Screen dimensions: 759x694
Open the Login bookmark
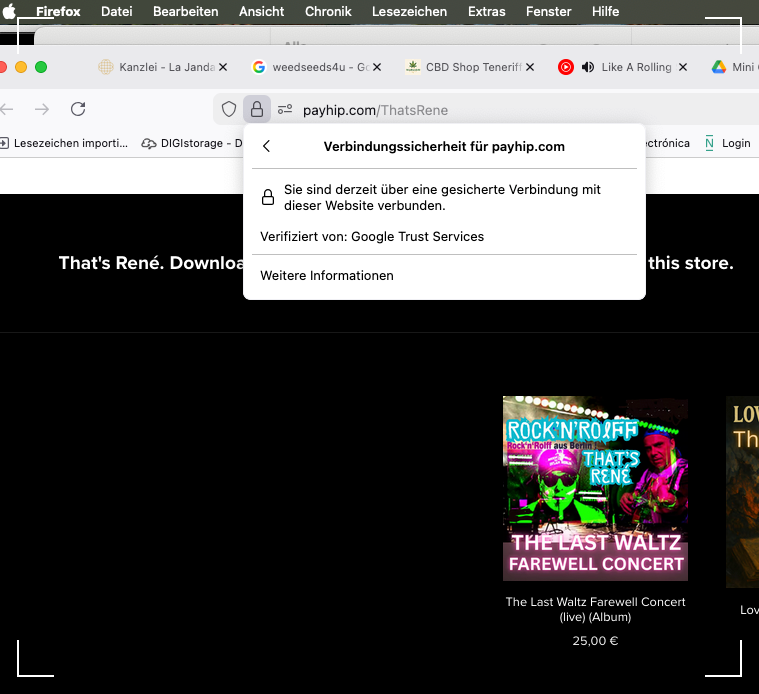coord(728,143)
